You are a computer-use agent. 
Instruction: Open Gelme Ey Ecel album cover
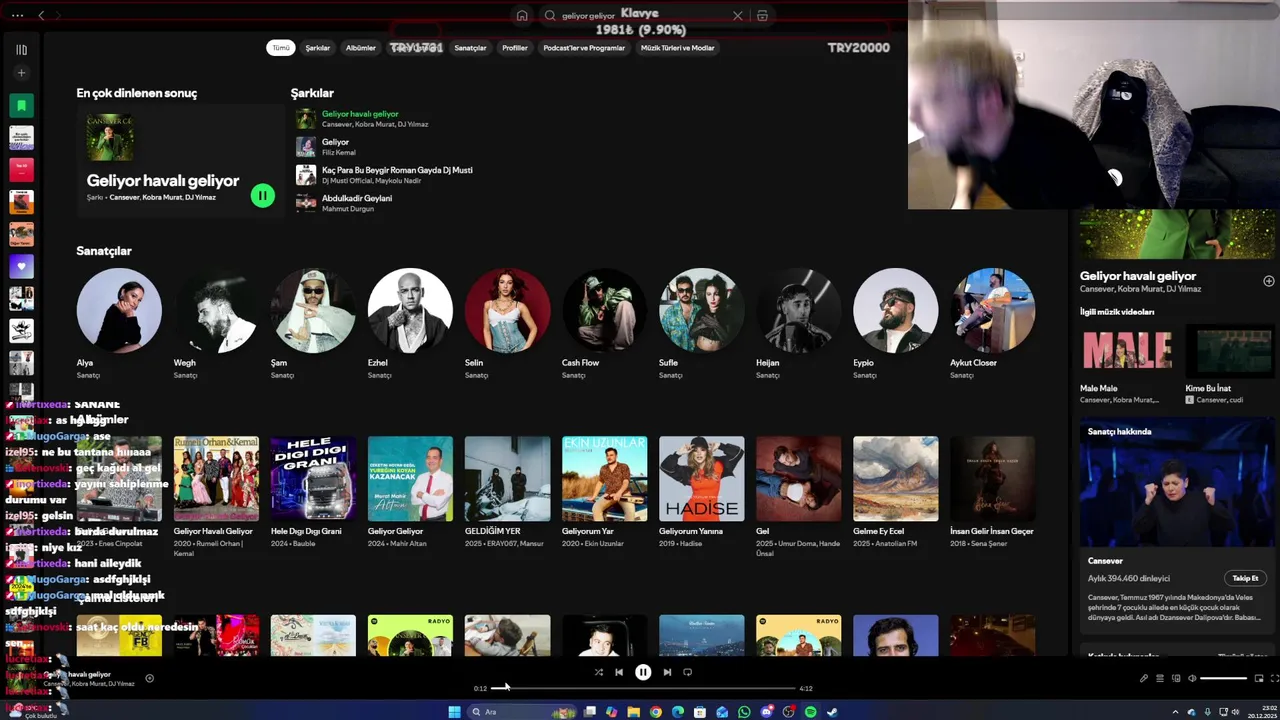[895, 479]
